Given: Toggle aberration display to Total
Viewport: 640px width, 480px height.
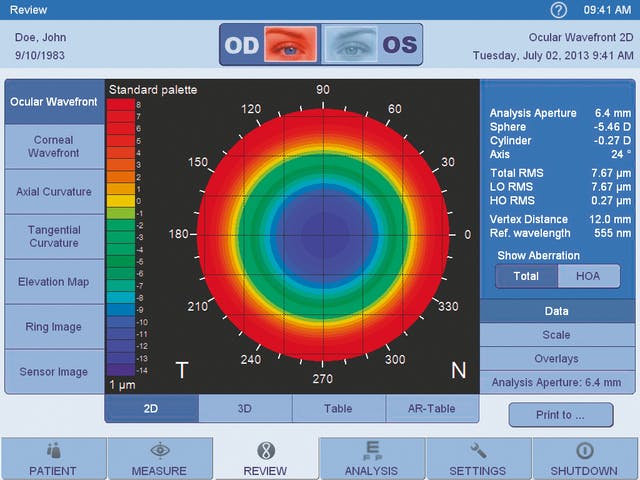Looking at the screenshot, I should 526,276.
